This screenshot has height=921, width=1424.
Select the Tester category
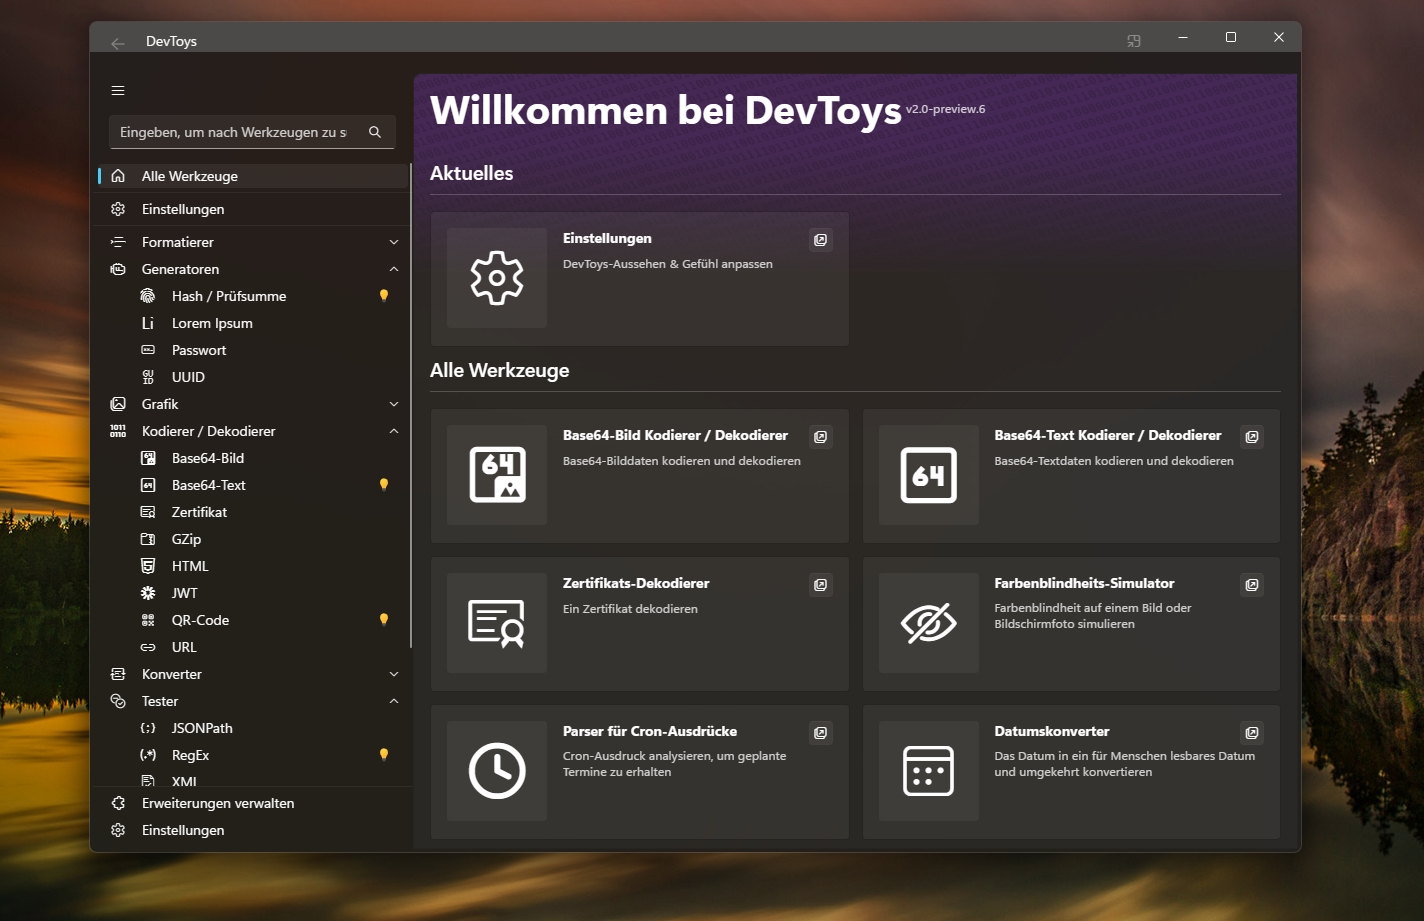tap(254, 701)
